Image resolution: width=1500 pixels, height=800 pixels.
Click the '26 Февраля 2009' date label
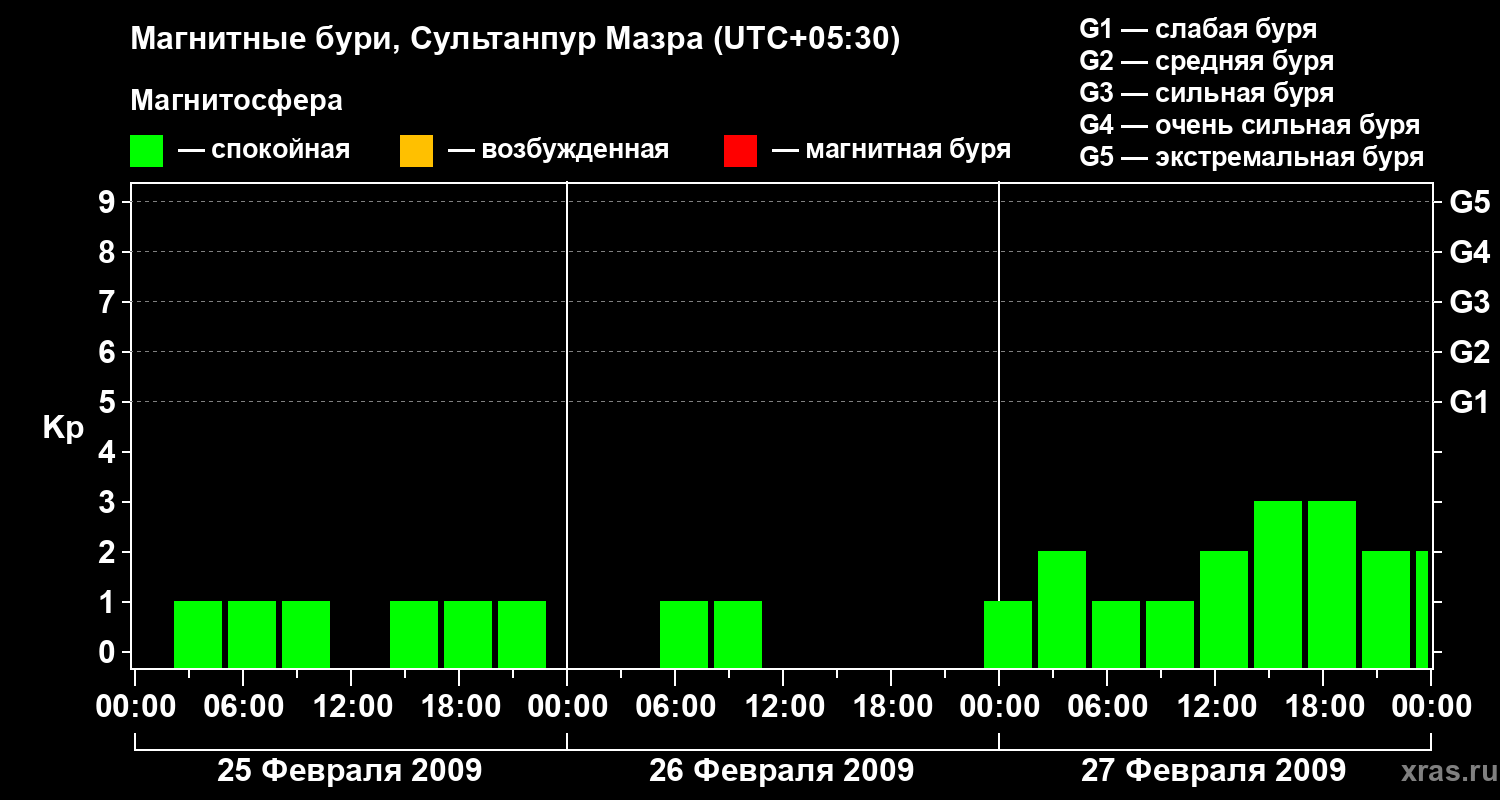[782, 771]
